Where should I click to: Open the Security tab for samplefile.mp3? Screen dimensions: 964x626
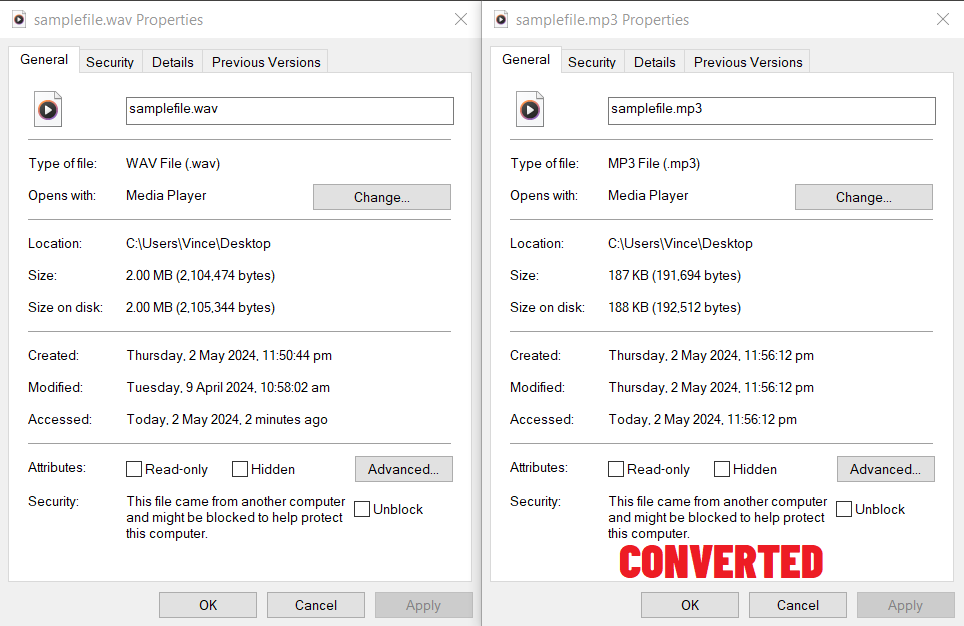tap(592, 61)
